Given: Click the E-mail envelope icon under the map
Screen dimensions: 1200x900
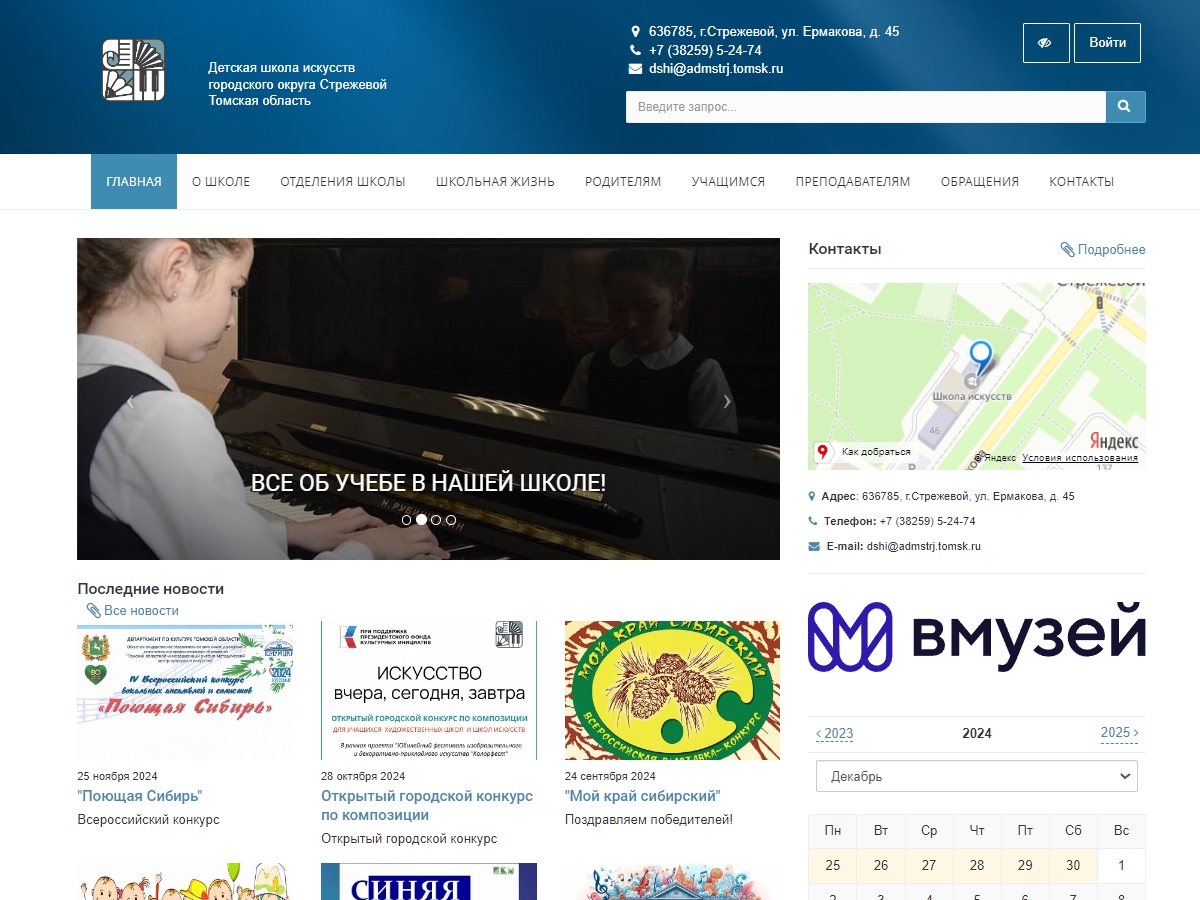Looking at the screenshot, I should tap(814, 547).
